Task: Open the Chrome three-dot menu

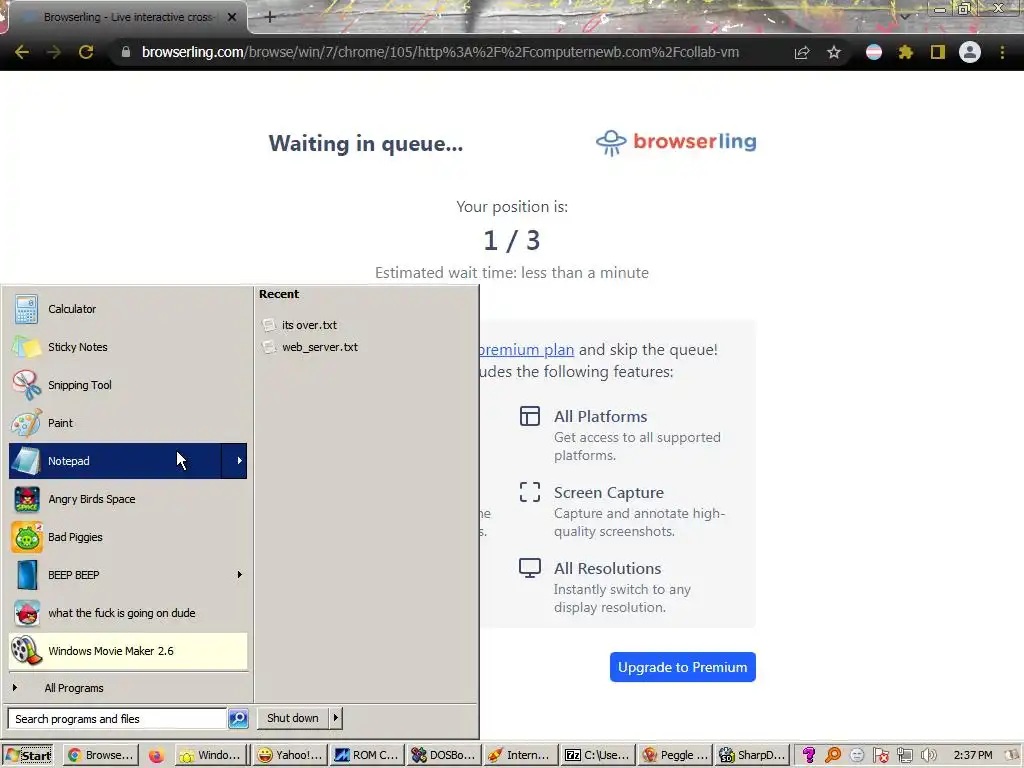Action: click(1002, 52)
